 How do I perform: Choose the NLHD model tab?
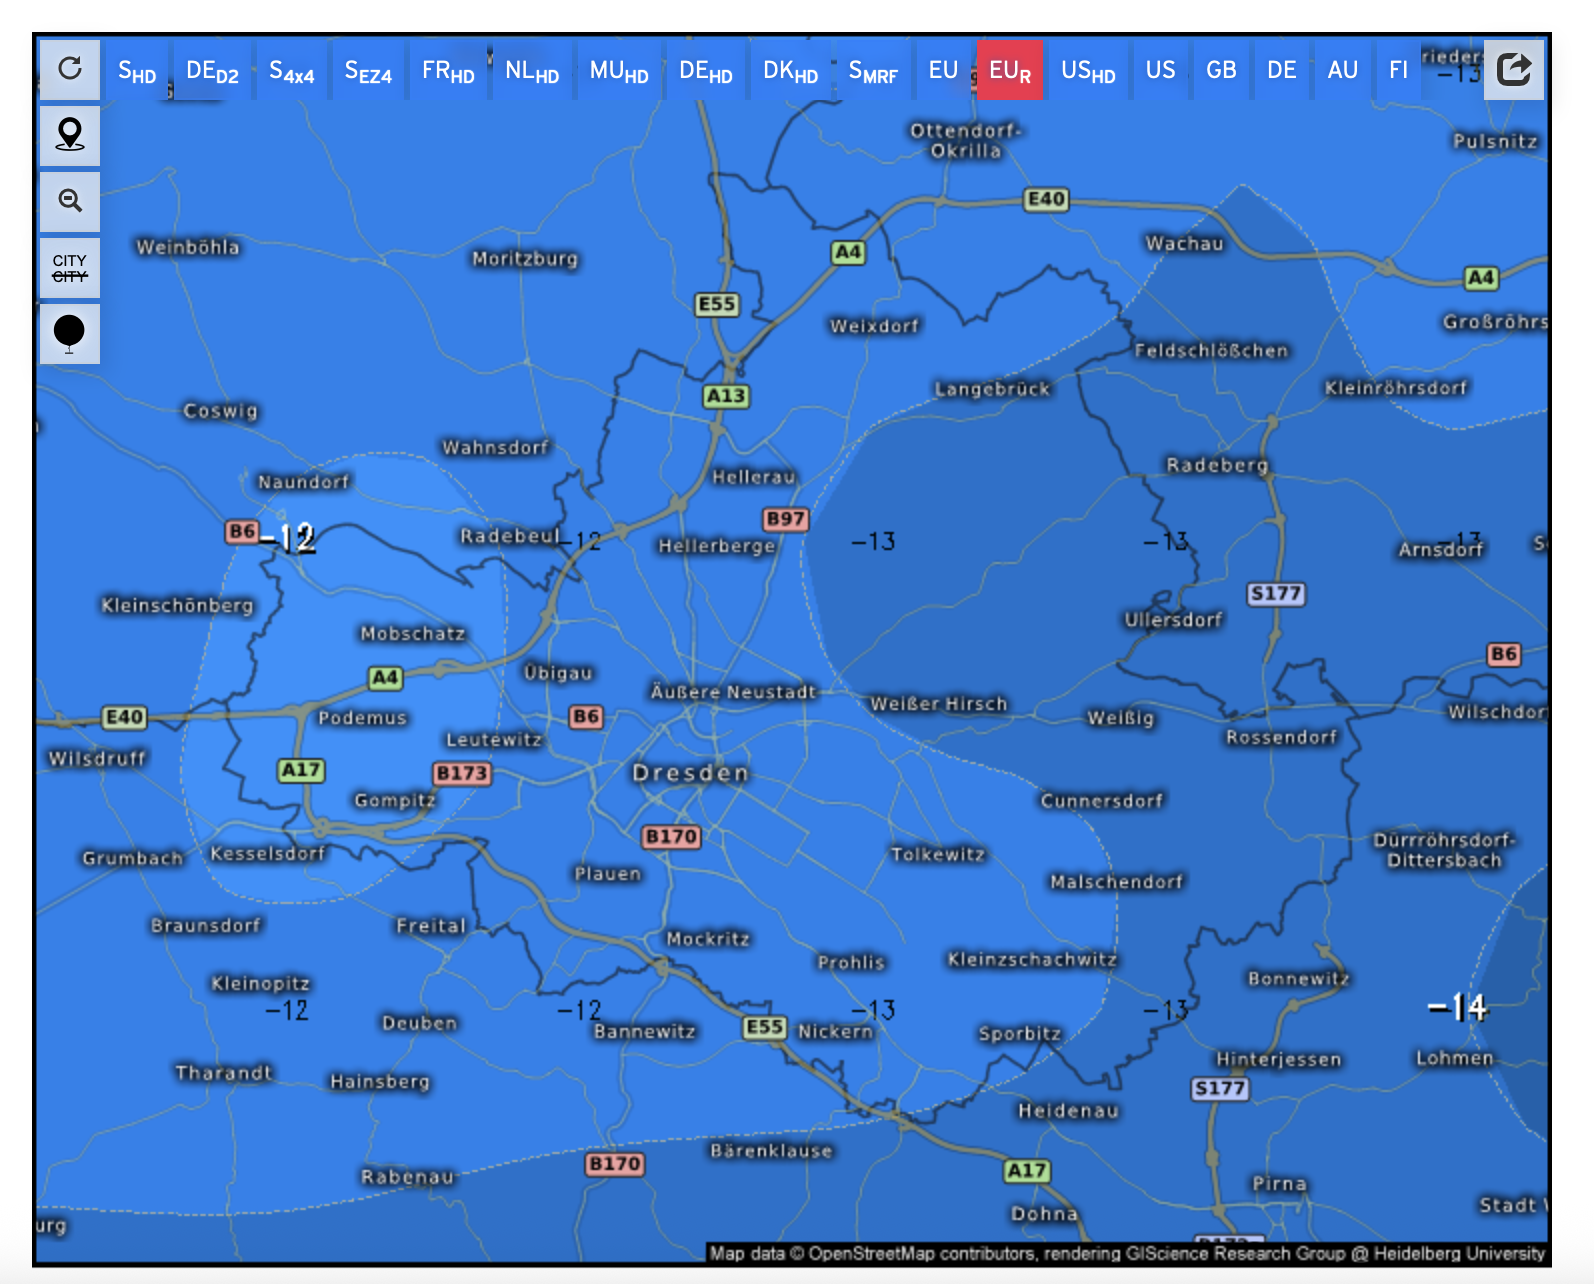[531, 71]
